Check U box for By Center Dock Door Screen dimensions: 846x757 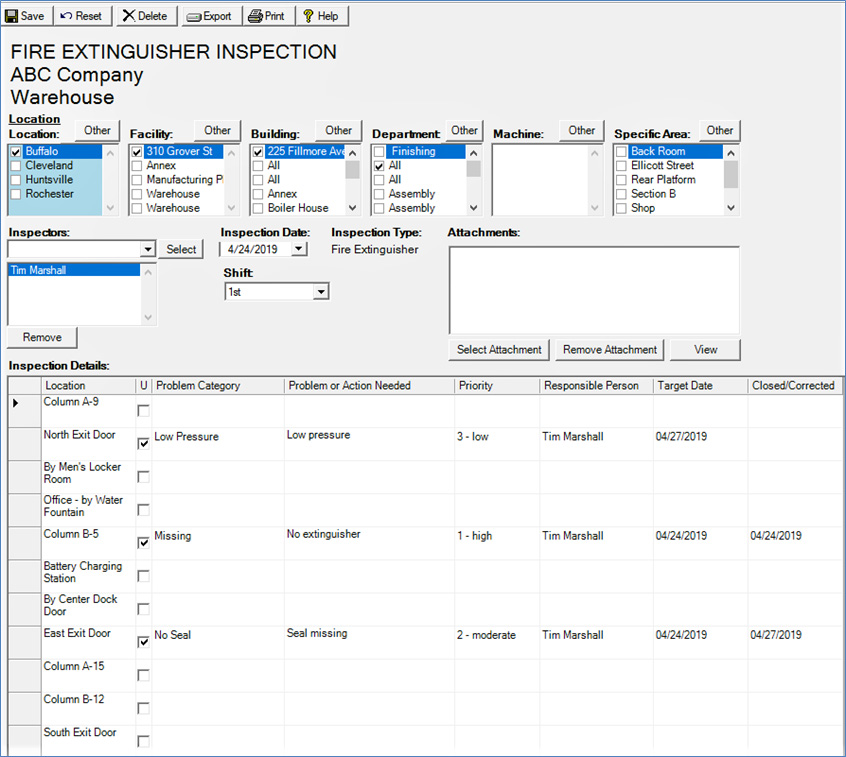[144, 609]
